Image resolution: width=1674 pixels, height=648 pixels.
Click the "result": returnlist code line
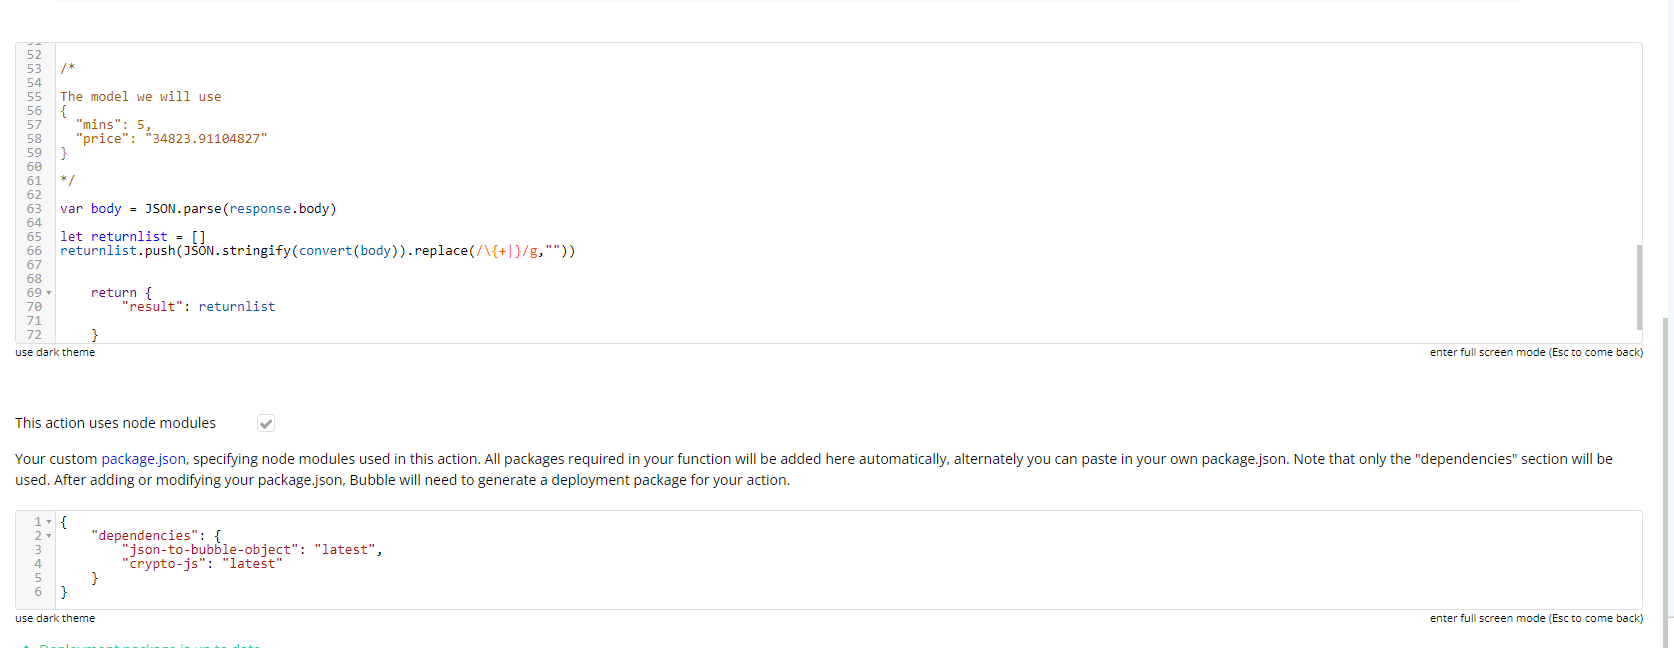tap(198, 307)
